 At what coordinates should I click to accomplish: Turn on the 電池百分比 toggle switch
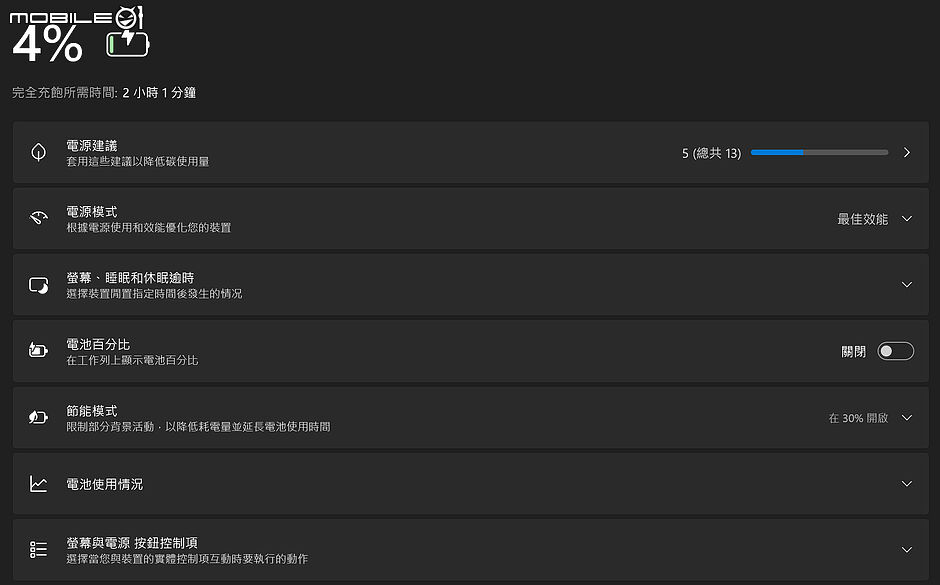click(x=896, y=351)
